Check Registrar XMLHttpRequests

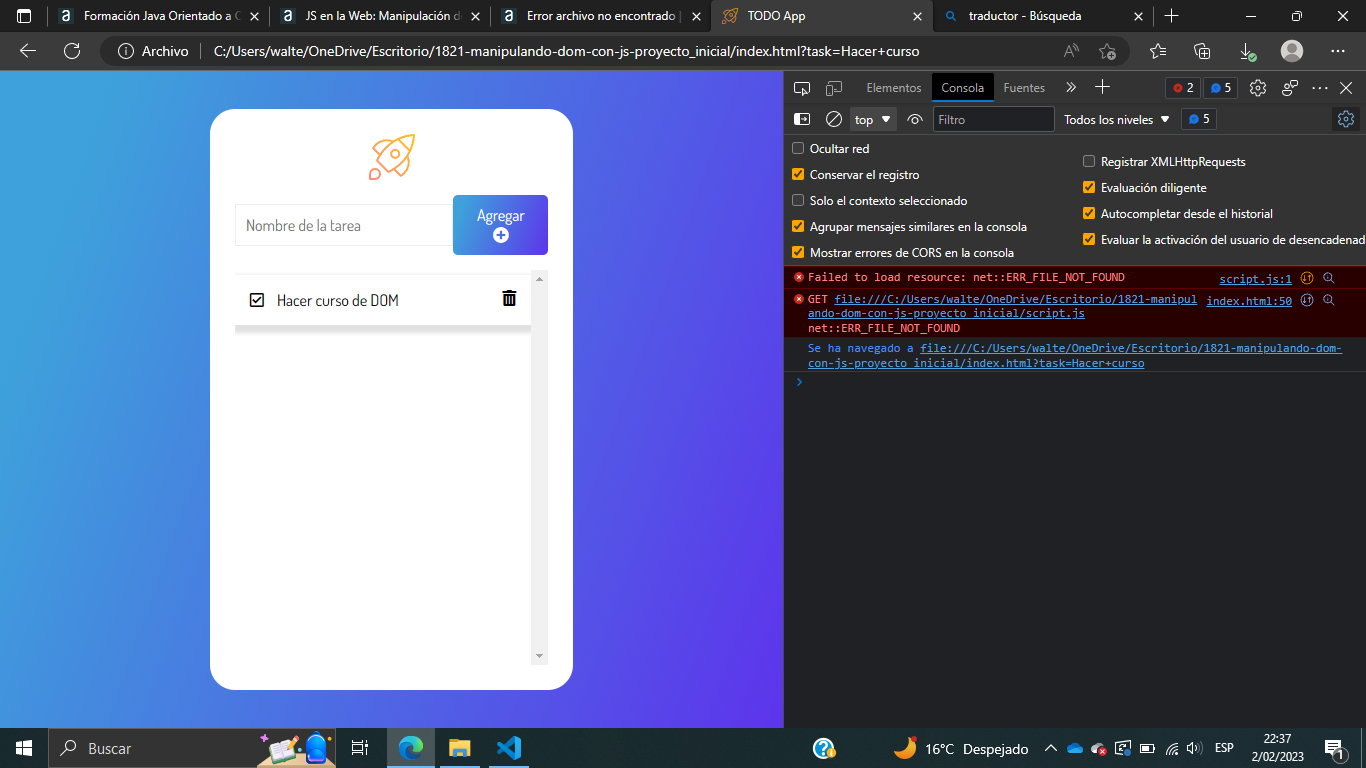point(1089,161)
